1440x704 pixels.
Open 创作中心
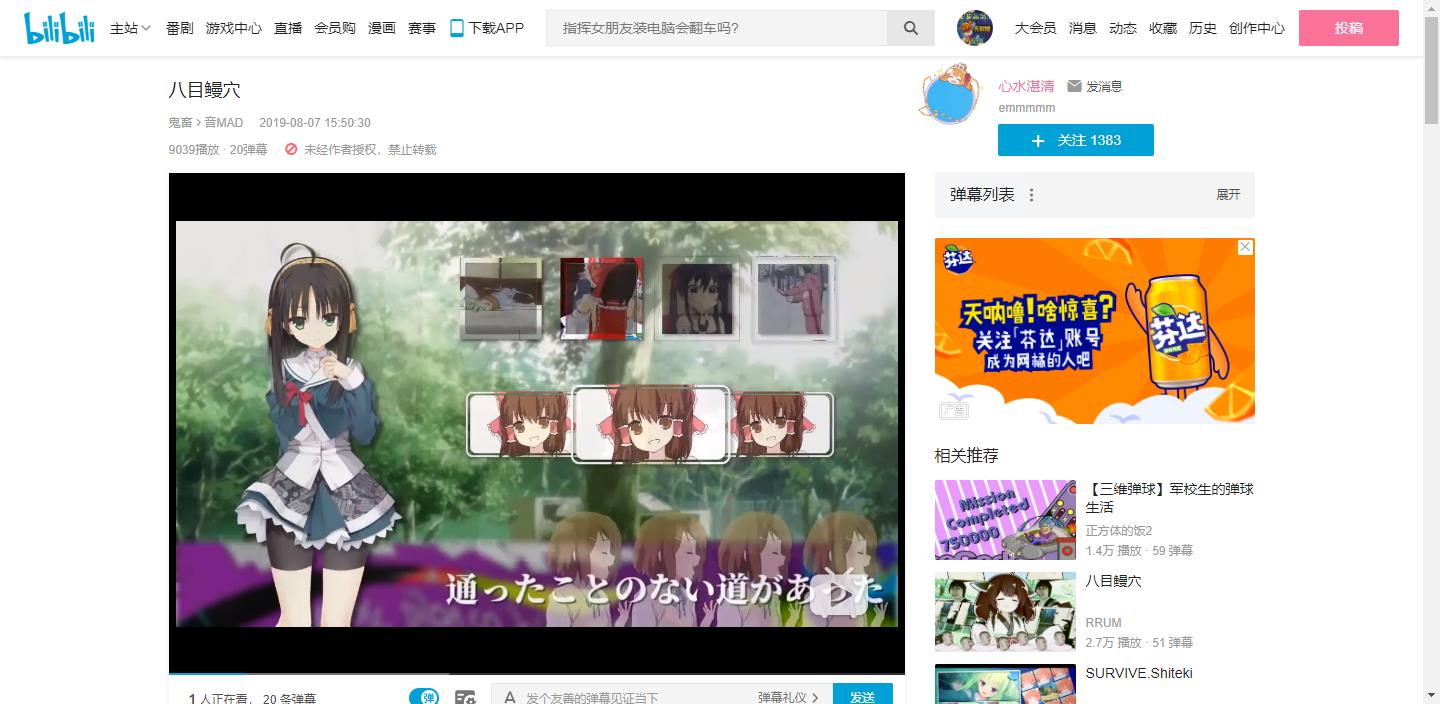coord(1257,28)
